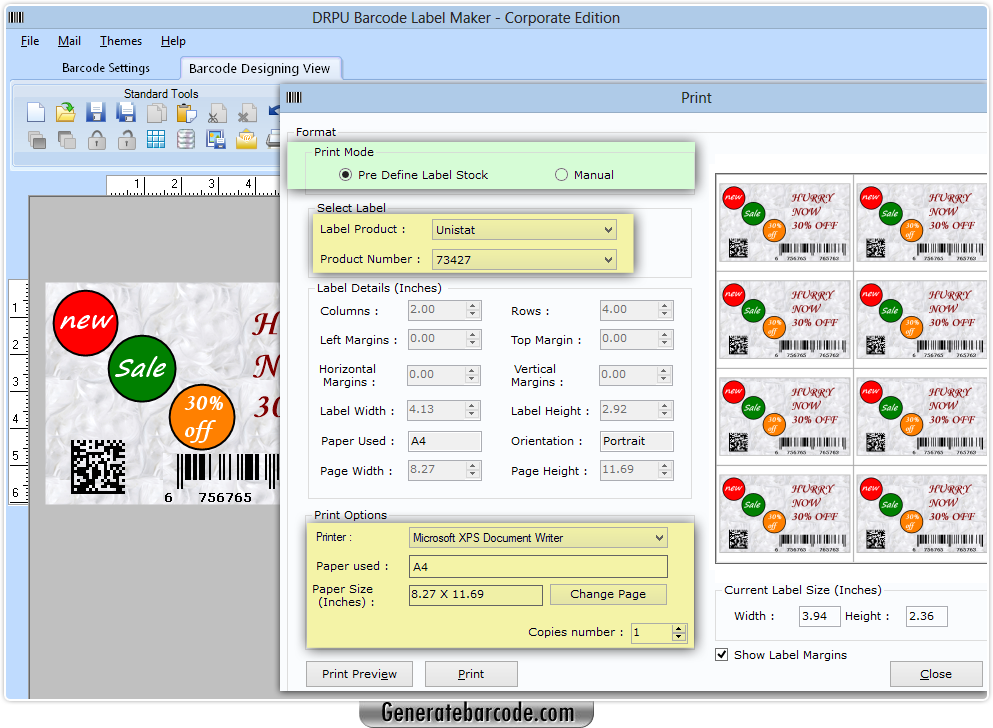Create a new label file
The image size is (993, 728).
(35, 112)
